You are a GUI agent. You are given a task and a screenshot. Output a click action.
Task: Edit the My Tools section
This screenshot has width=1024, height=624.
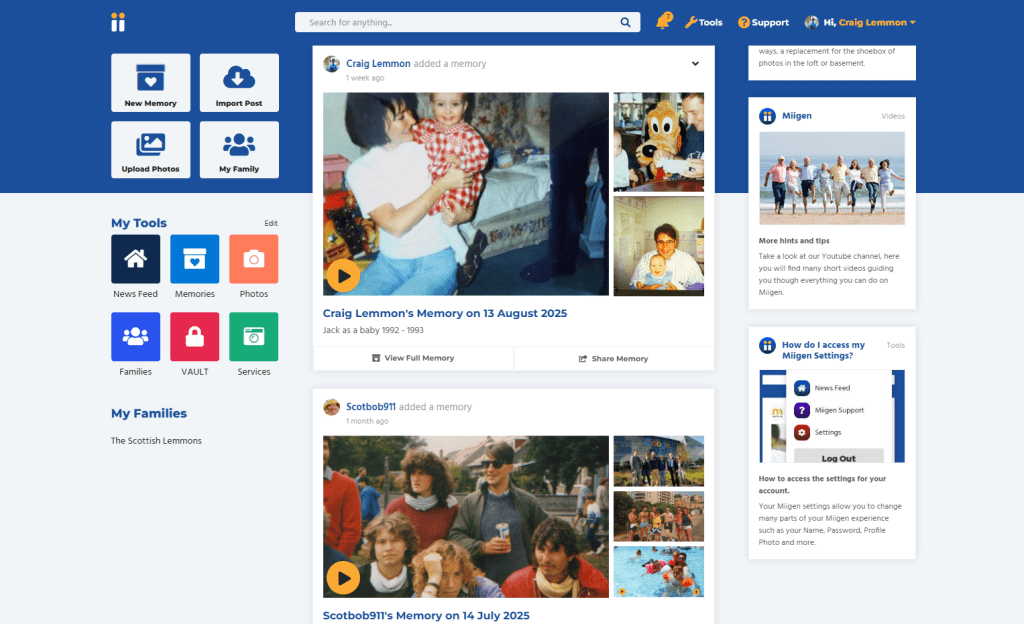click(x=271, y=223)
